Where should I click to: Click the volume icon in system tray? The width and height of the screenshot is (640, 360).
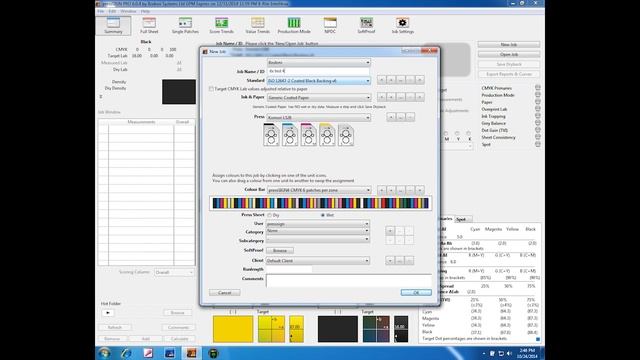tap(509, 353)
